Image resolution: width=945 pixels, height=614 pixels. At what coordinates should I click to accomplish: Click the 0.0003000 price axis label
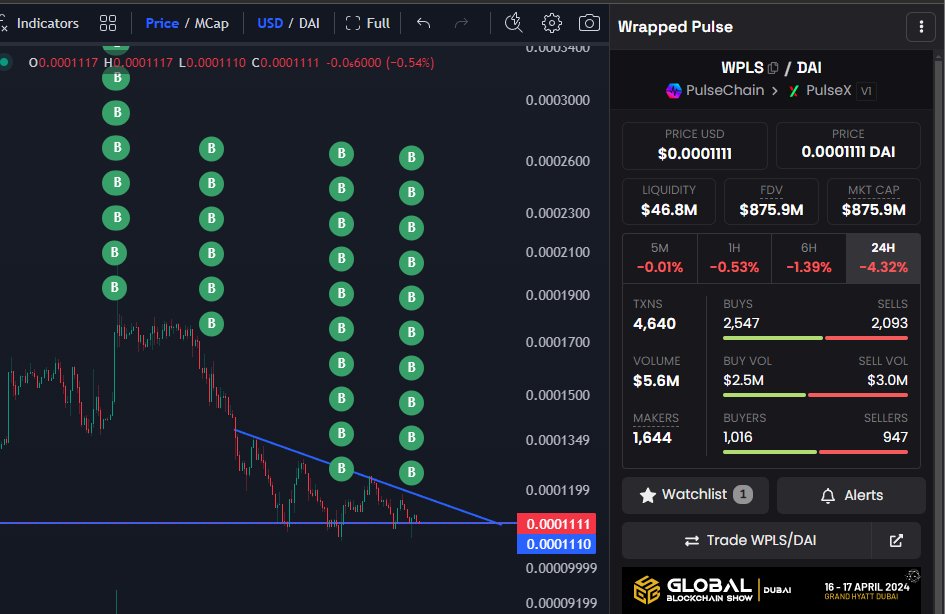557,100
